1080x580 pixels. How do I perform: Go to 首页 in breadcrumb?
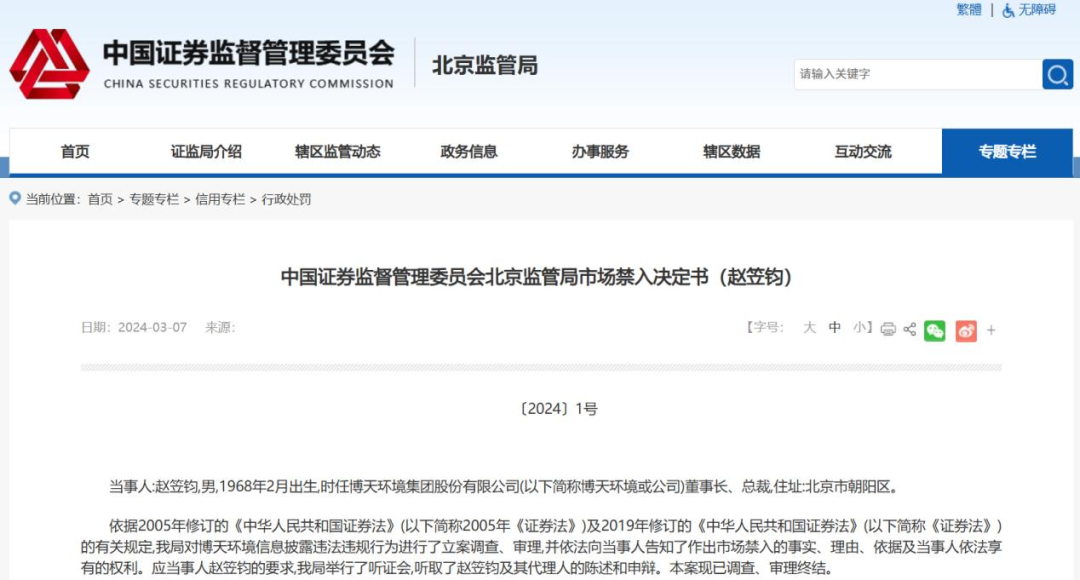(x=100, y=199)
